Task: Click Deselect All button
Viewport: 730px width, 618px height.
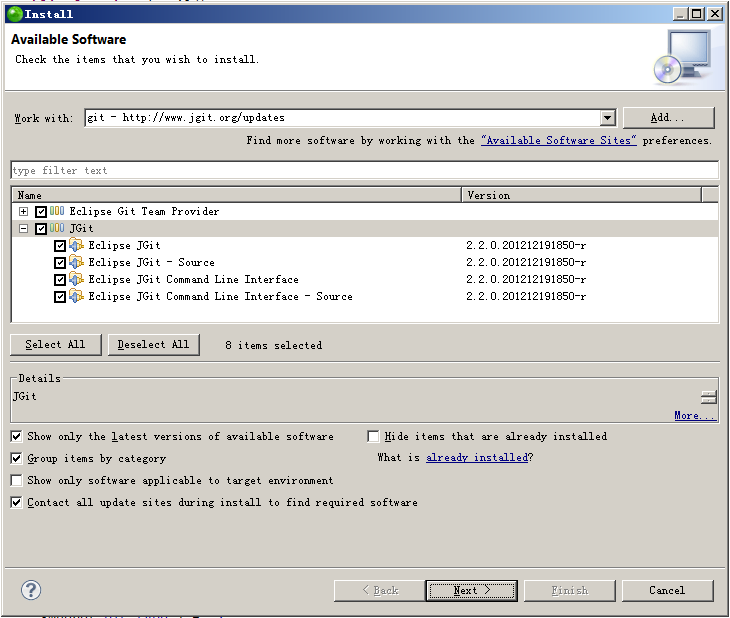Action: coord(154,345)
